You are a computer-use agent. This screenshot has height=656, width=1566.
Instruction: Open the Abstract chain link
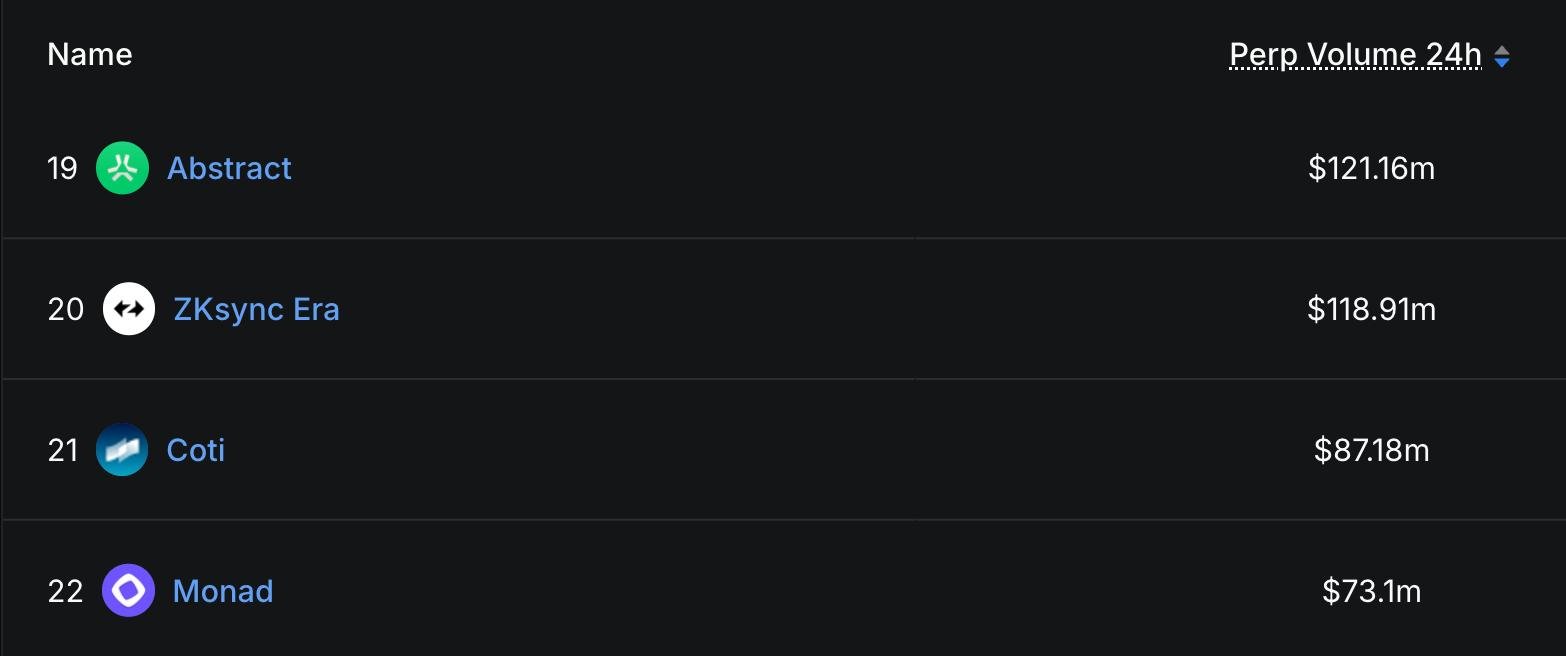tap(229, 168)
